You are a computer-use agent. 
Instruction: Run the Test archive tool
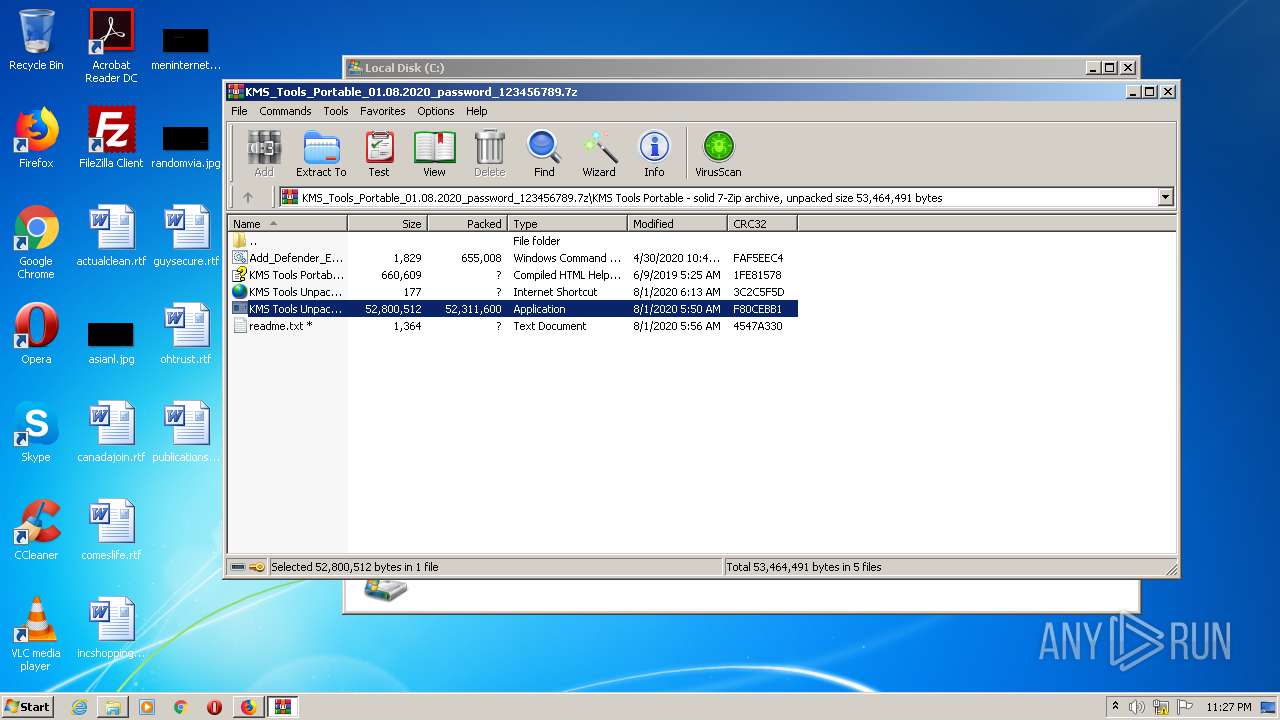[x=379, y=154]
